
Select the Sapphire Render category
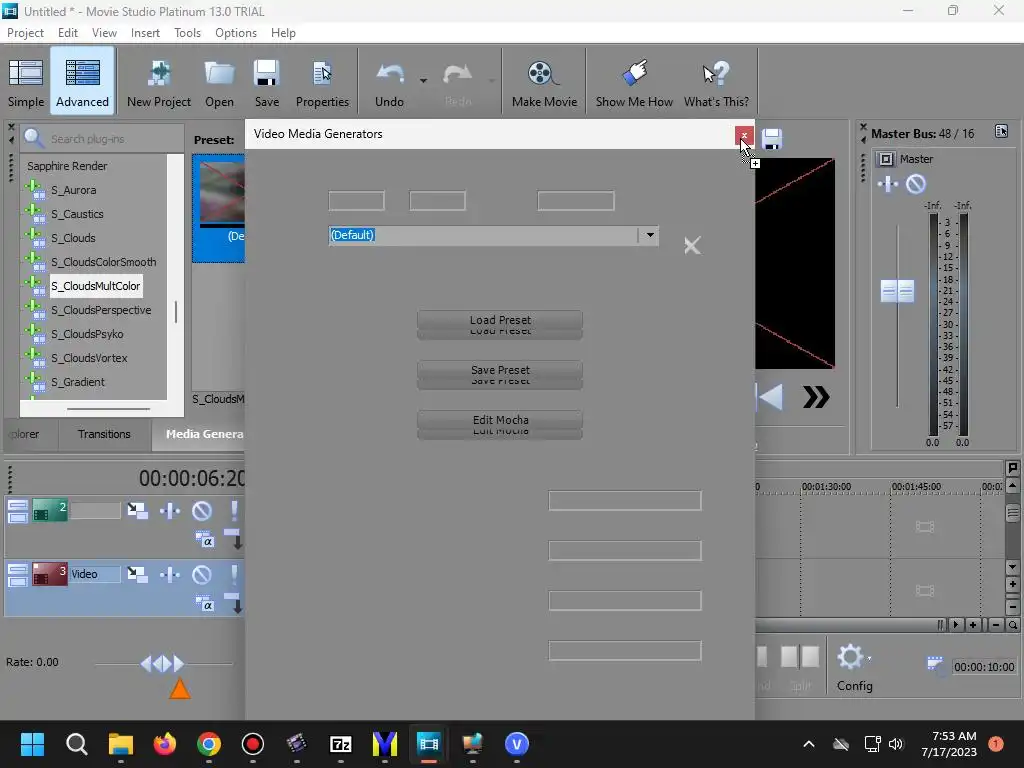coord(67,166)
